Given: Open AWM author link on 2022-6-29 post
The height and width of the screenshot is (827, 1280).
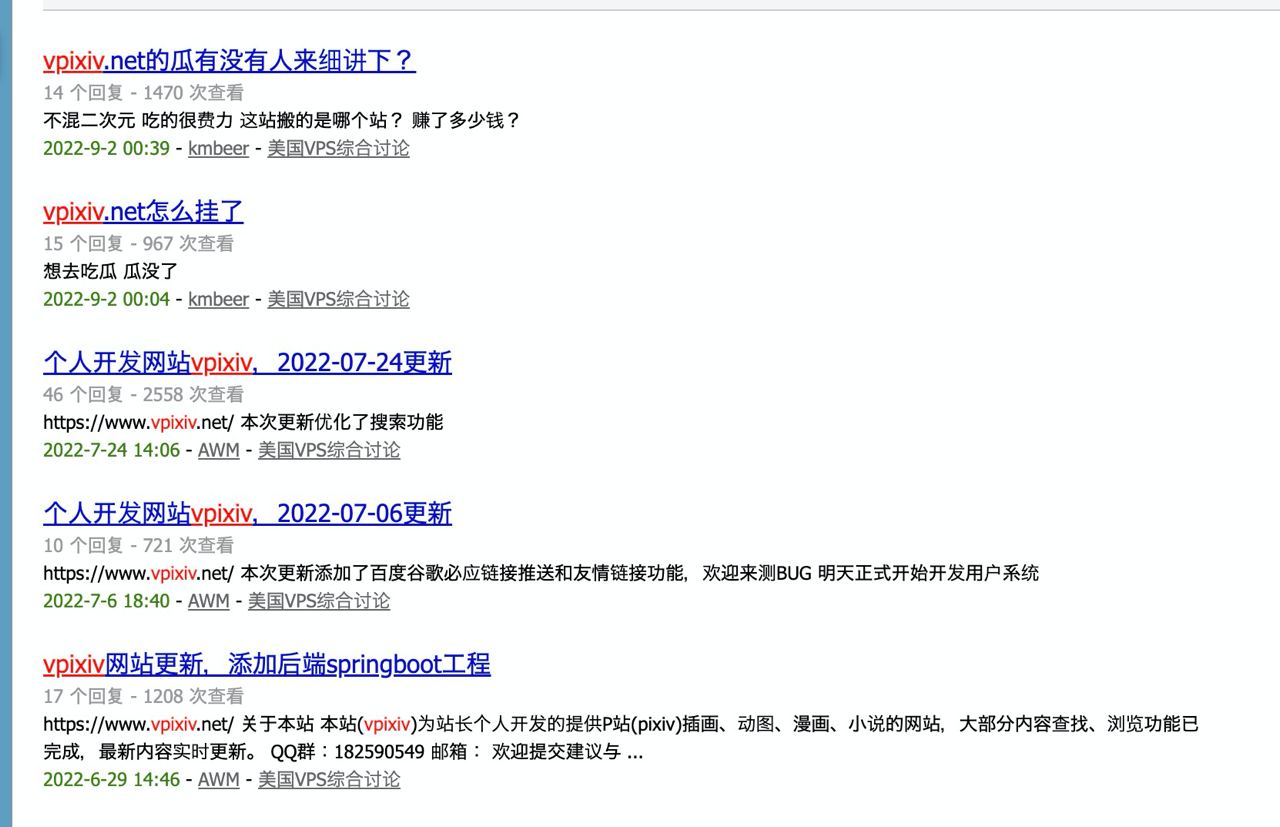Looking at the screenshot, I should [x=218, y=780].
